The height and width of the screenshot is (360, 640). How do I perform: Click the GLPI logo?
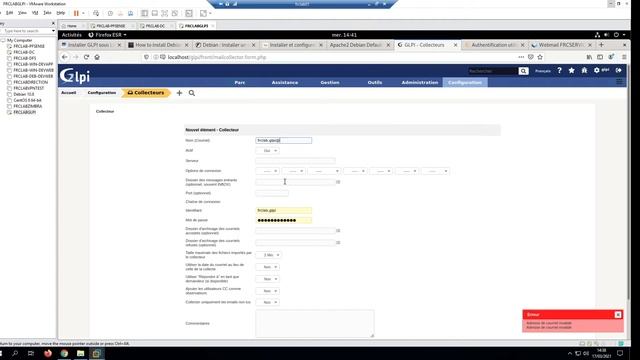point(75,76)
